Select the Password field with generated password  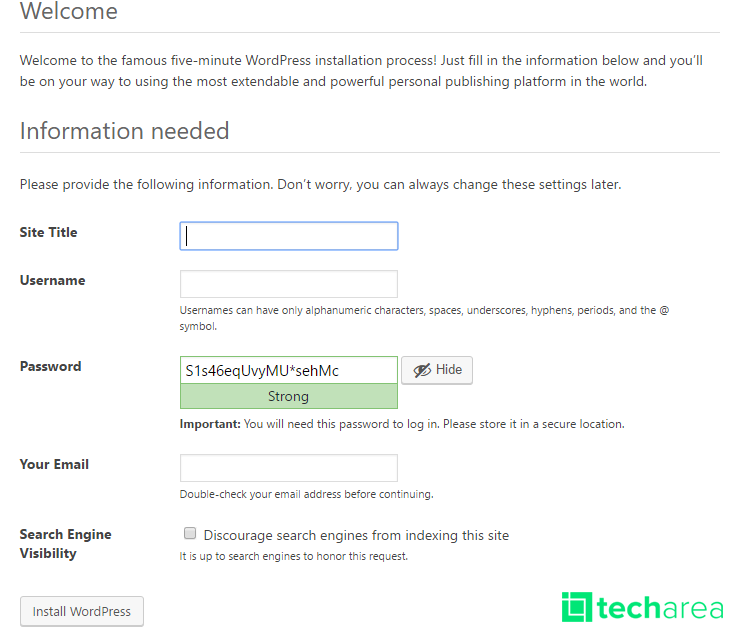pos(289,370)
